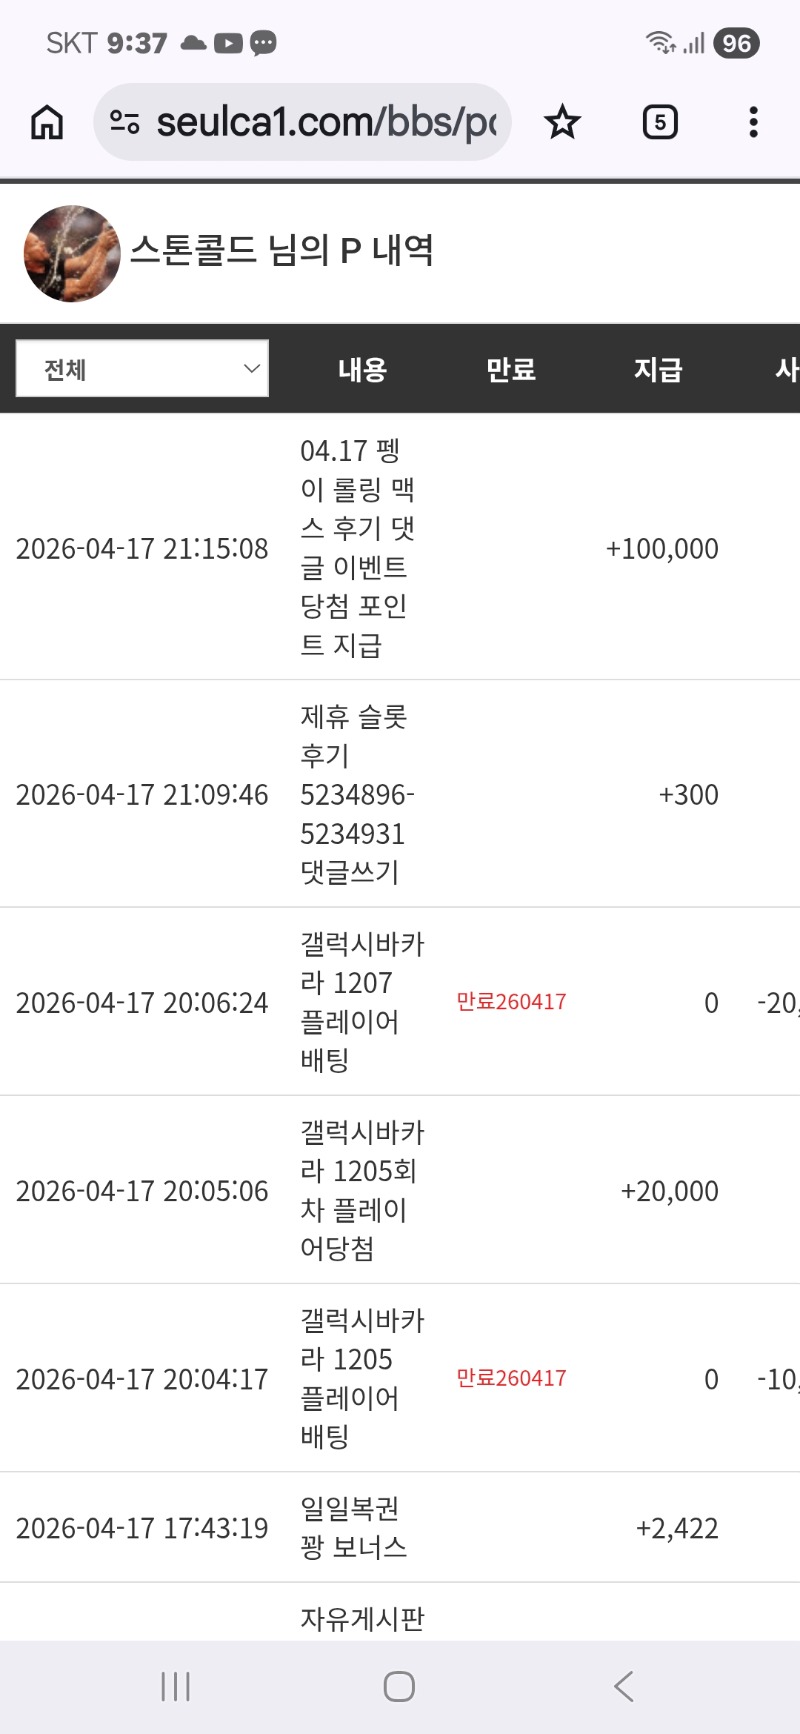Image resolution: width=800 pixels, height=1734 pixels.
Task: Tap the 갤럭시바카라 1205회차 플레이어당첨 entry
Action: click(x=361, y=1190)
